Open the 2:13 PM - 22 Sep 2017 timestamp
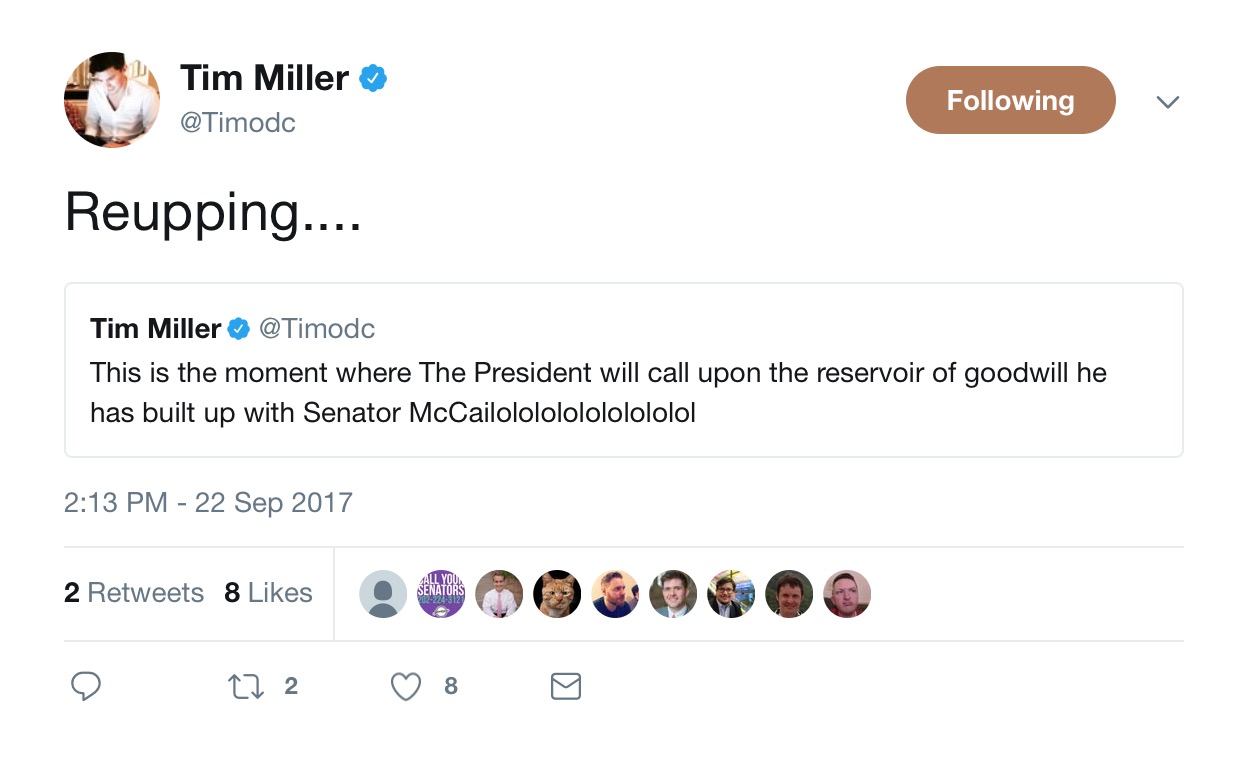 tap(208, 502)
